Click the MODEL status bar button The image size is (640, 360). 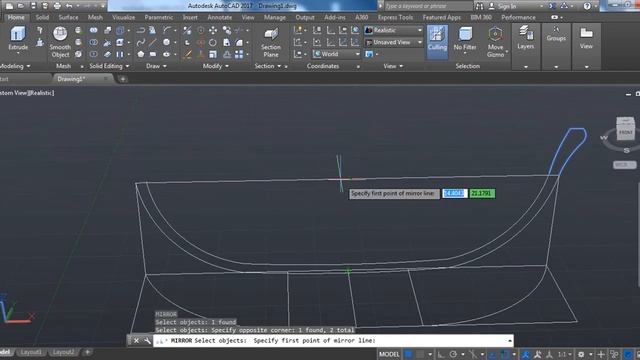pos(389,354)
